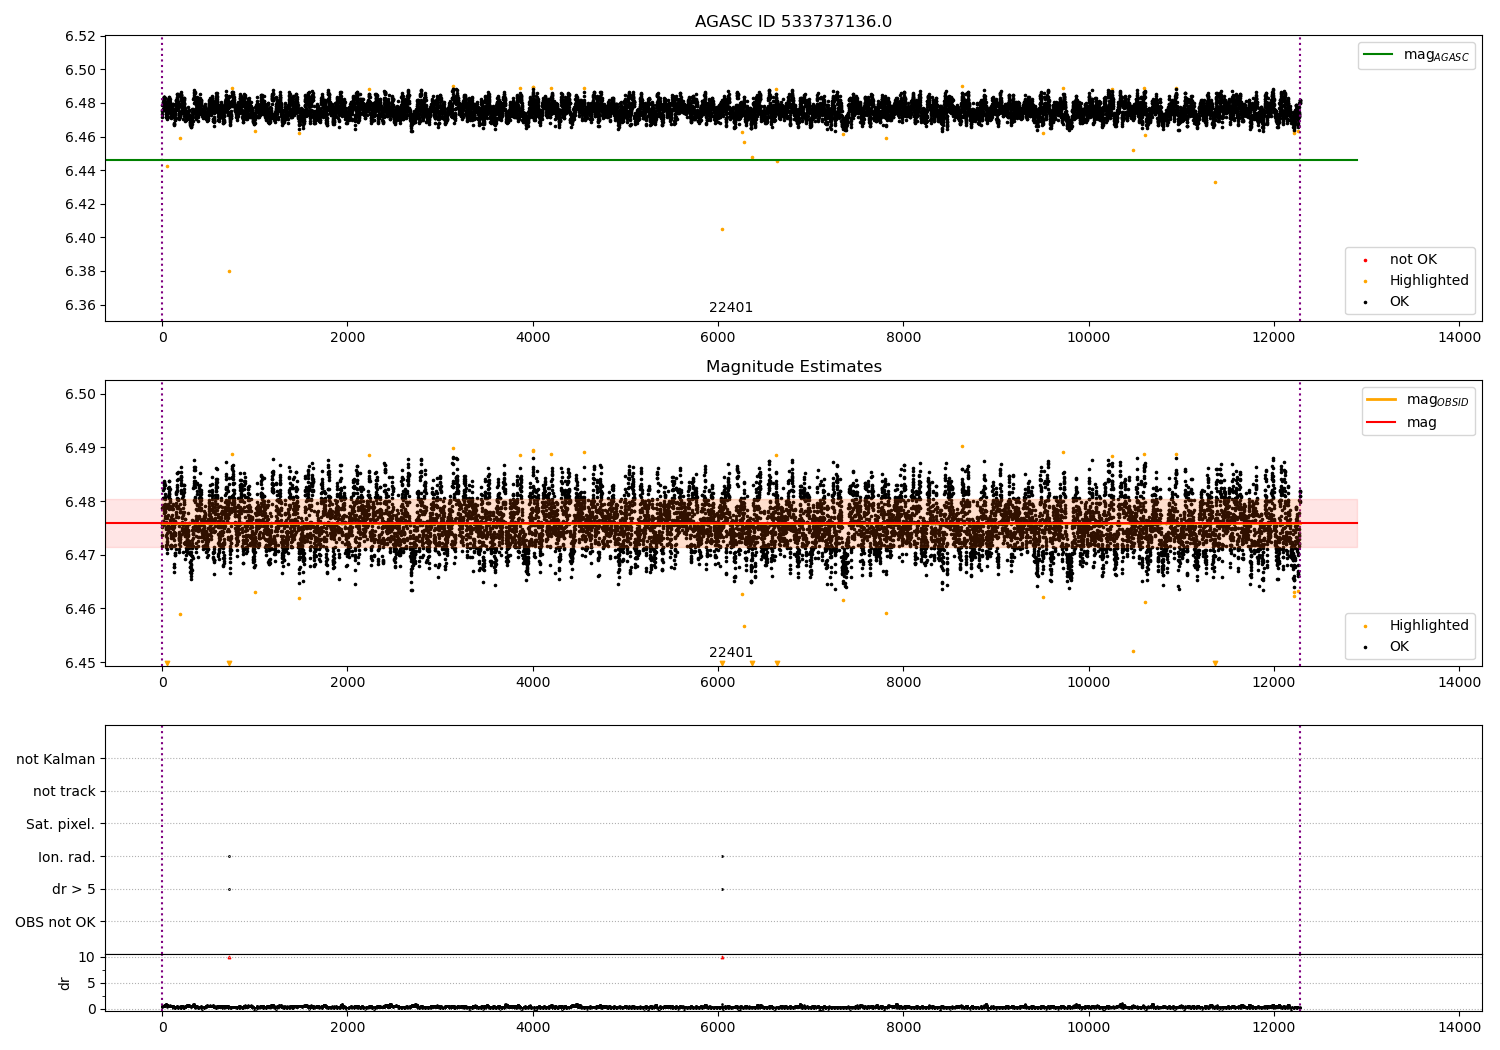Click the orange mag OBSID line swatch in legend
Image resolution: width=1500 pixels, height=1050 pixels.
point(1382,400)
